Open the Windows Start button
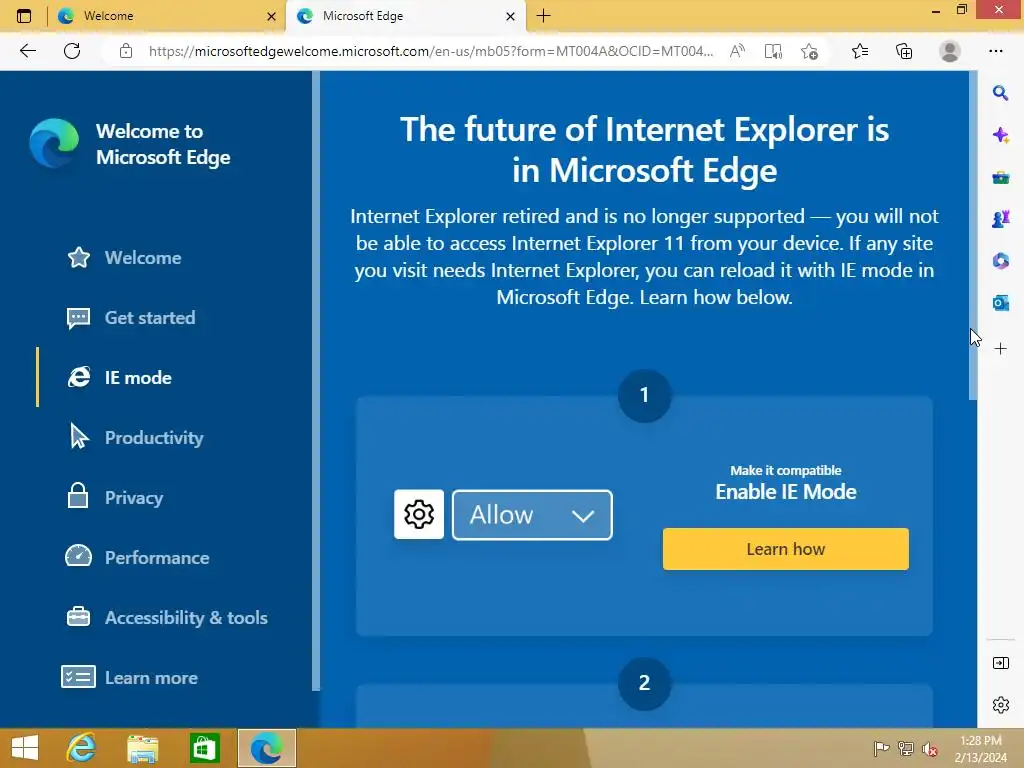 25,748
